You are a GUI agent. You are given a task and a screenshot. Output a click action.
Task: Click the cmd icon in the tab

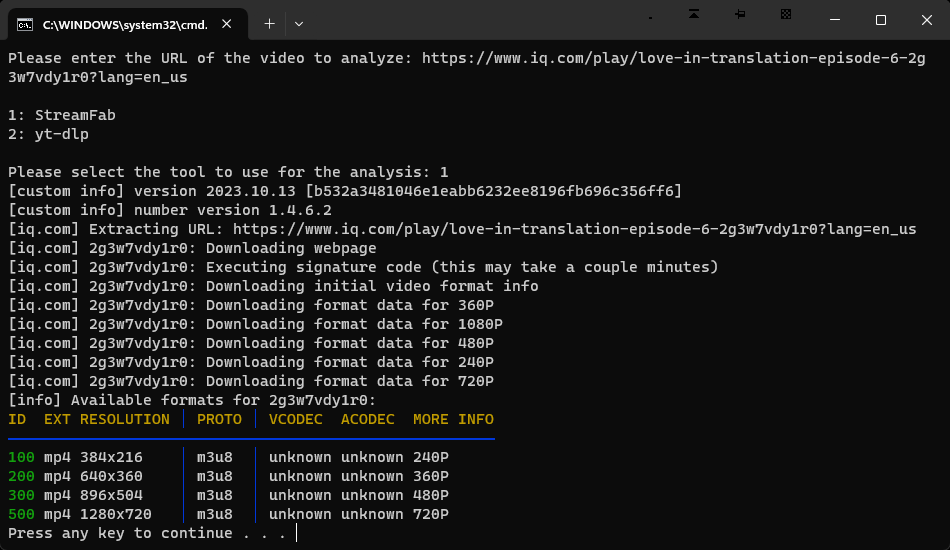(x=25, y=22)
